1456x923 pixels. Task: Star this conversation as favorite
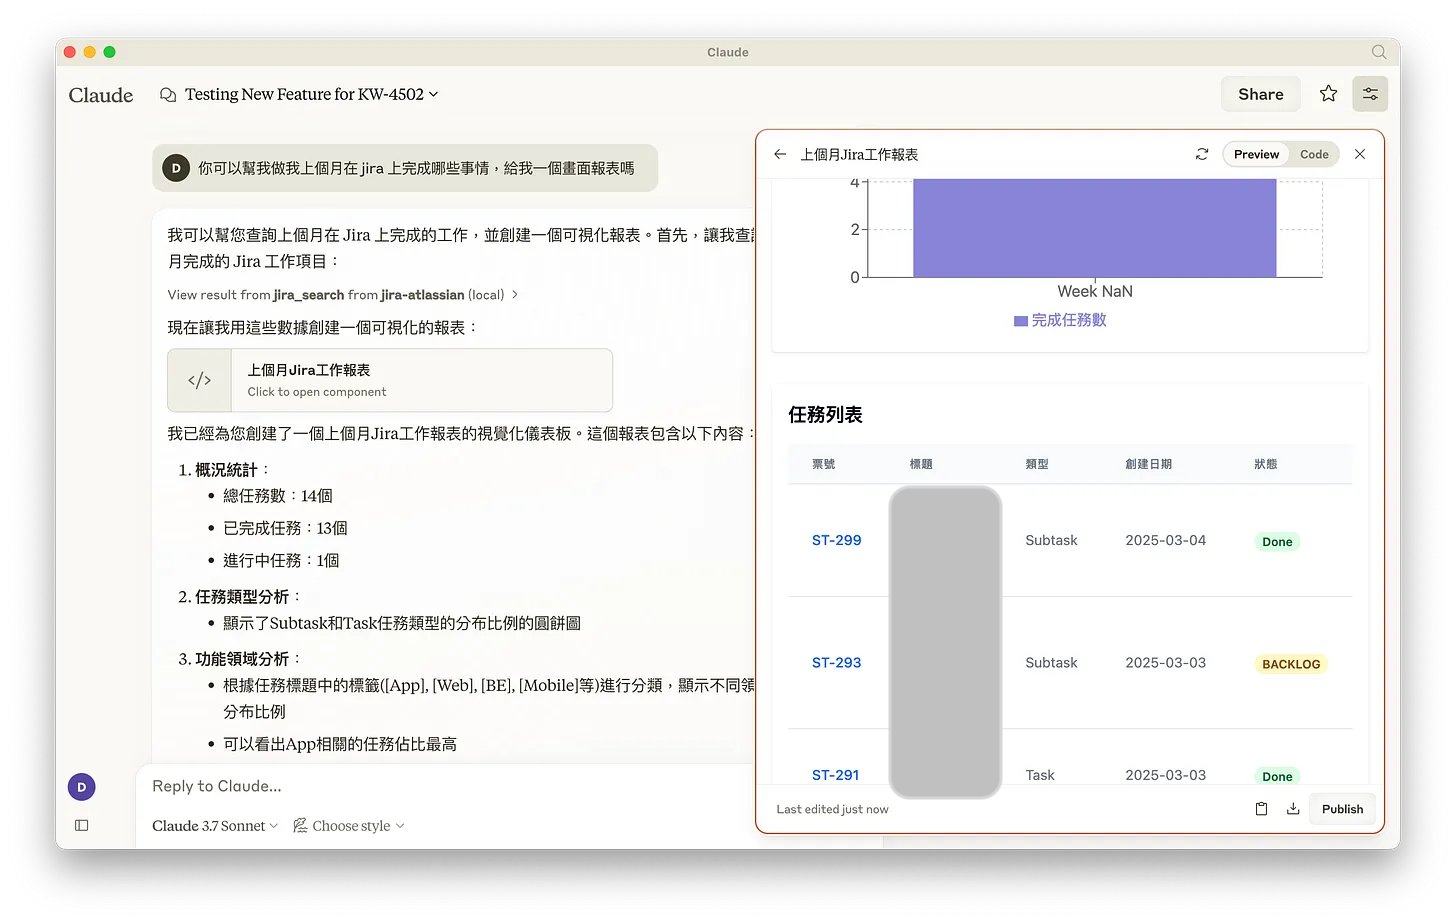point(1328,93)
